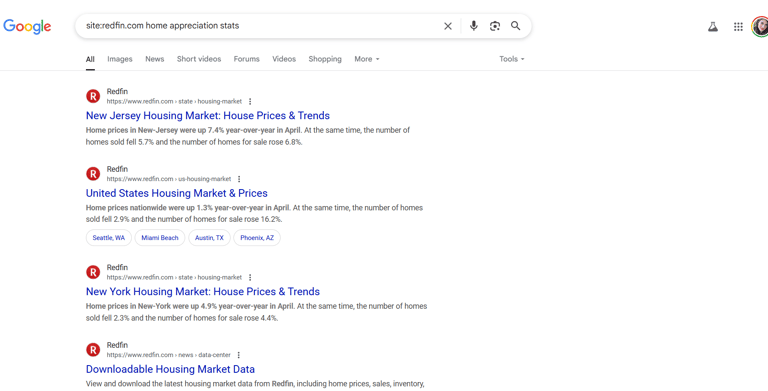Image resolution: width=768 pixels, height=391 pixels.
Task: Select the Austin, TX chip
Action: (209, 238)
